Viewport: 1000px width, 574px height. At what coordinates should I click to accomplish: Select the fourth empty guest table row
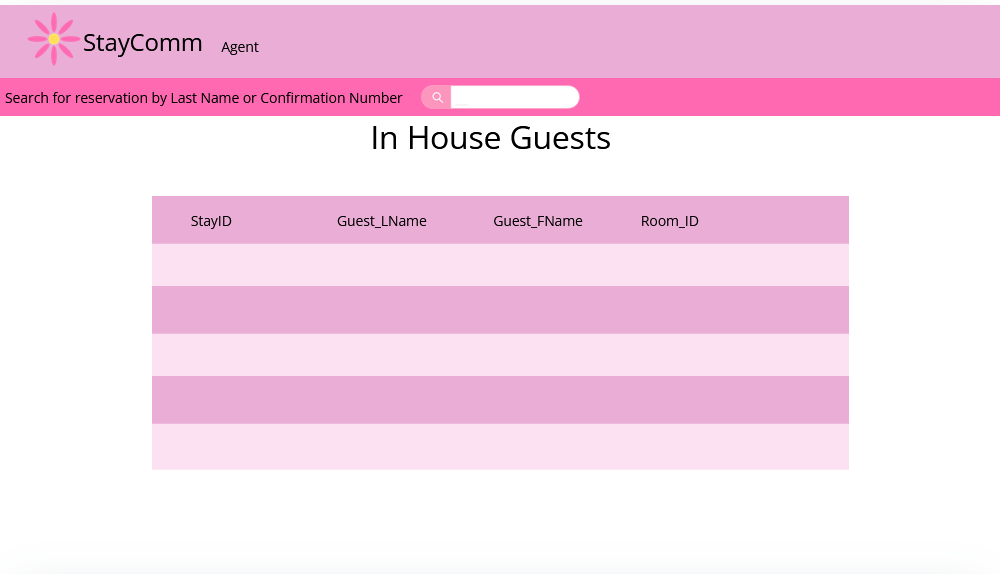pyautogui.click(x=500, y=400)
